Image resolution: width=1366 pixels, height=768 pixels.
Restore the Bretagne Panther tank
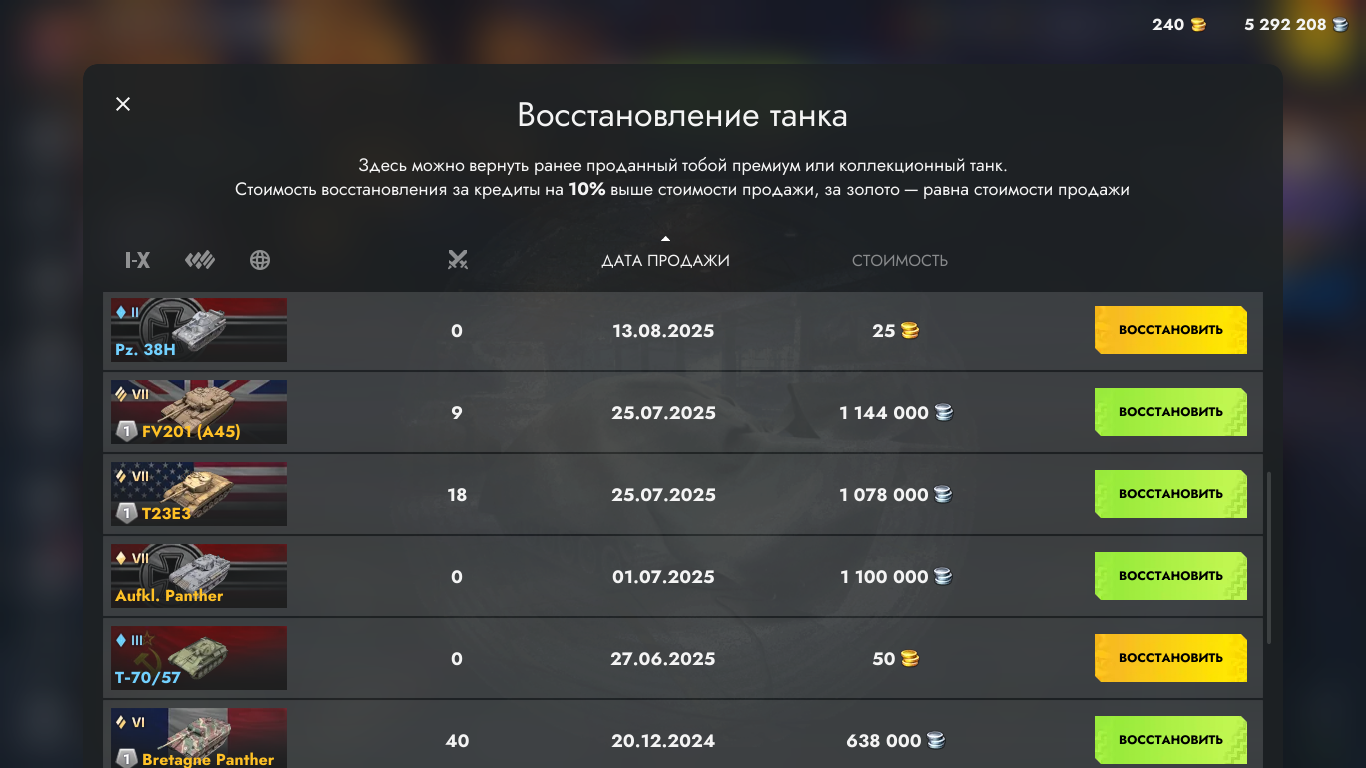tap(1170, 740)
